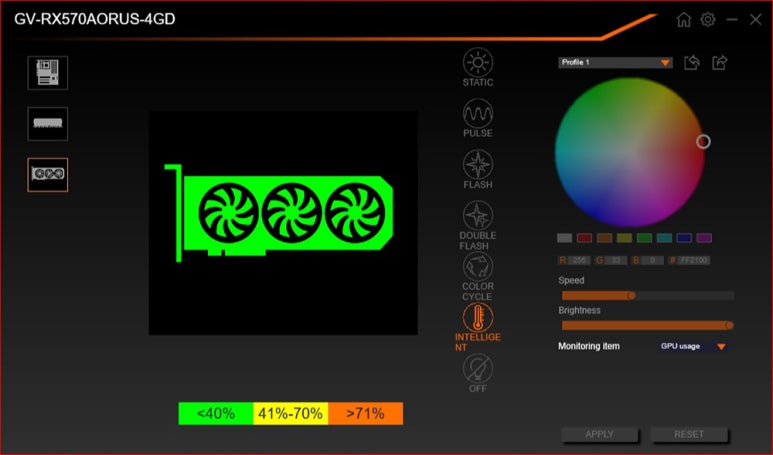The image size is (773, 455).
Task: Select the Intelligent thermometer mode
Action: (477, 318)
